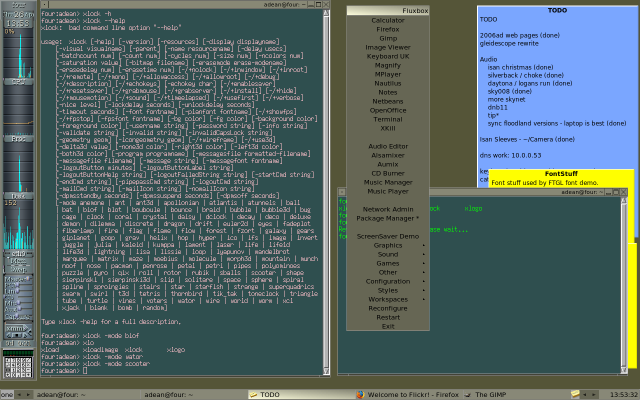Click Restart in the Fluxbox menu
The width and height of the screenshot is (640, 400).
click(x=388, y=317)
